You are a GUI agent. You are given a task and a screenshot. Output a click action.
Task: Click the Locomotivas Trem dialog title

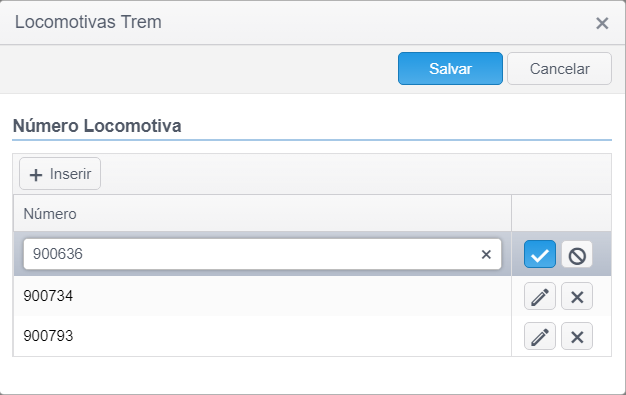pos(88,22)
